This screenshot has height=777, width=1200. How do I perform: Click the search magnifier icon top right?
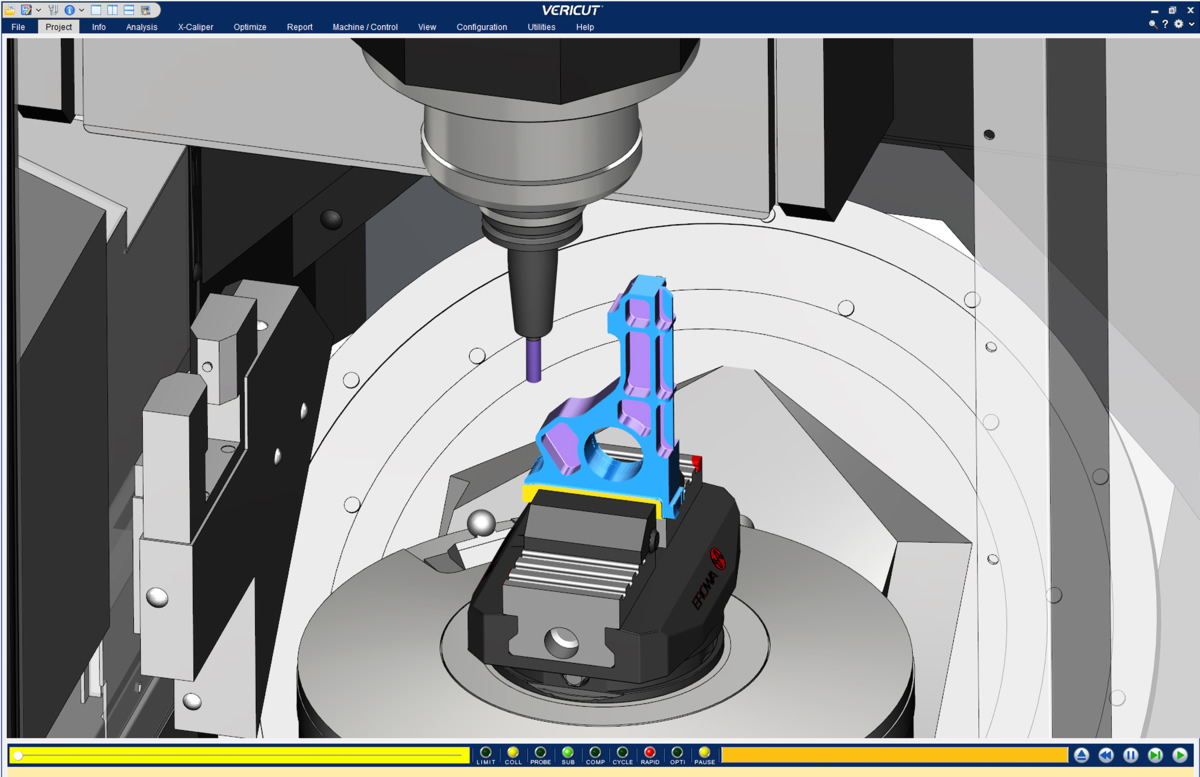(1153, 24)
